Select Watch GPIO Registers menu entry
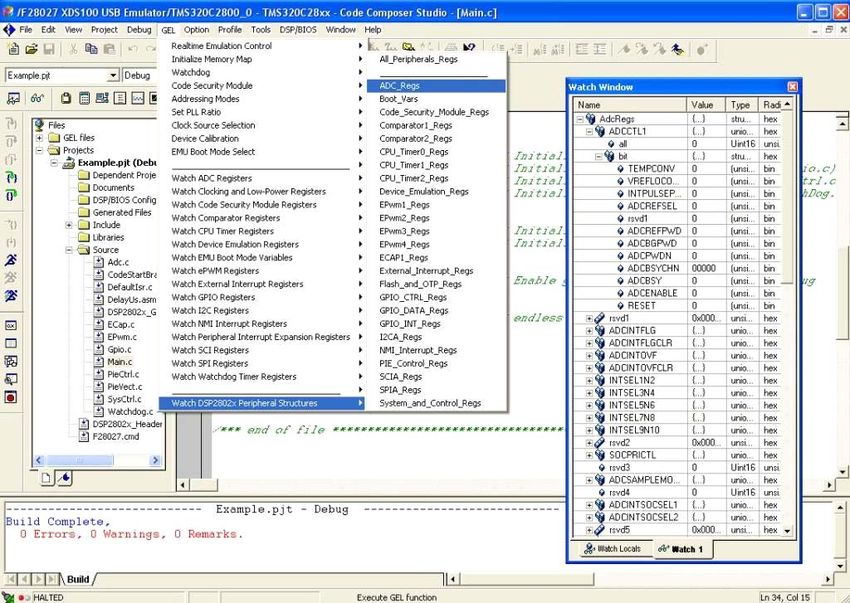Screen dimensions: 850x603 [x=213, y=297]
